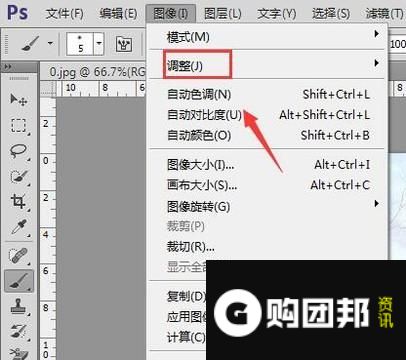Select the Rectangular Marquee tool
The width and height of the screenshot is (406, 360).
[19, 126]
